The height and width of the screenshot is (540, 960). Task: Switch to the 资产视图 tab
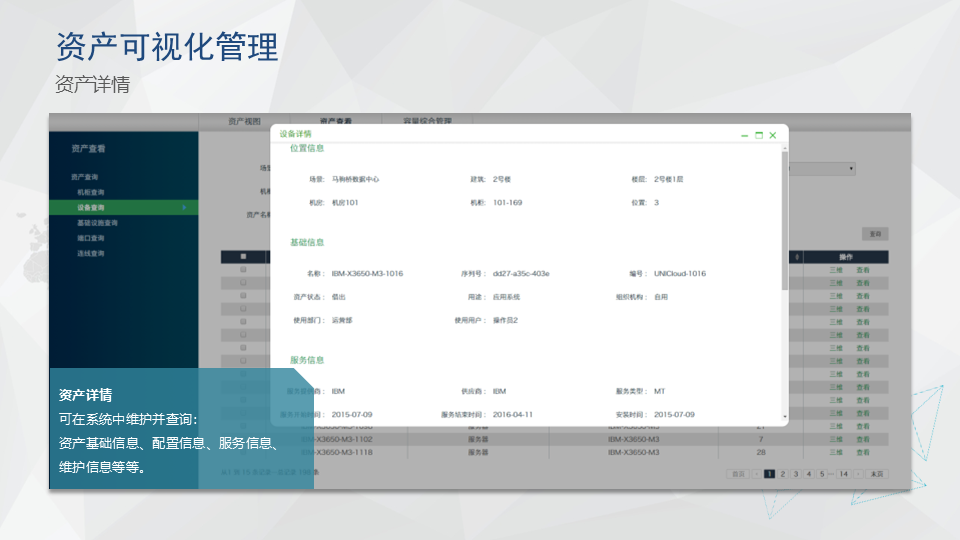click(244, 121)
